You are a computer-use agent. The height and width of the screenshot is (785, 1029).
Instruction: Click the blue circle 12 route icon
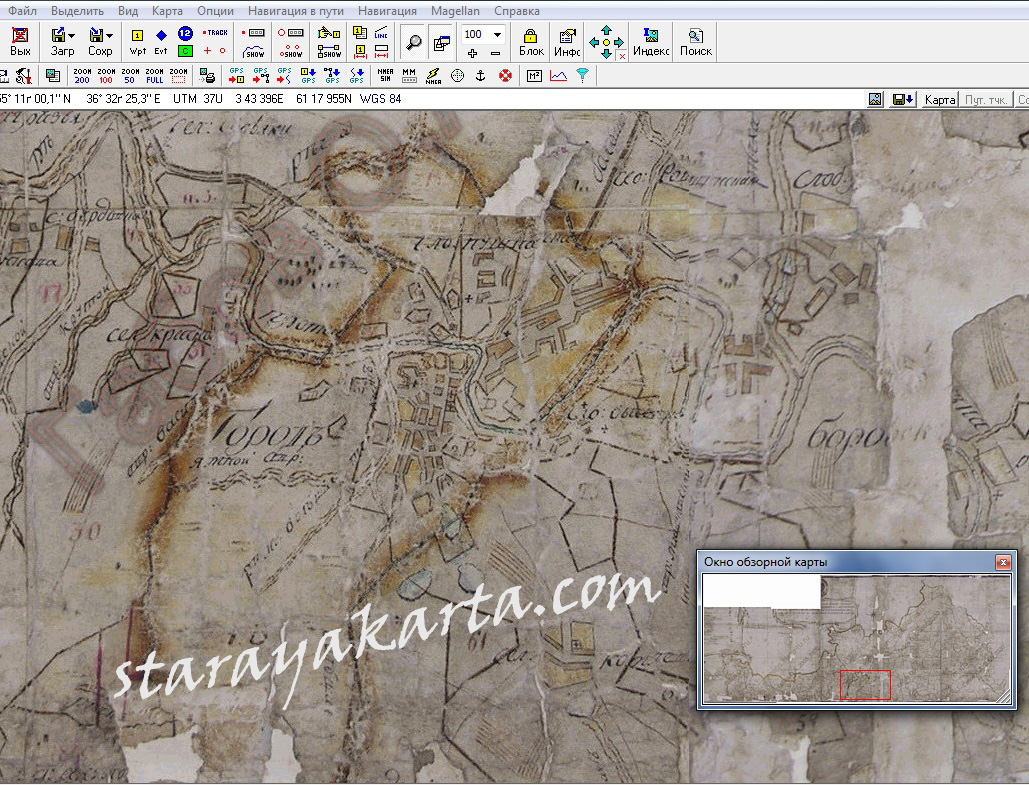(x=185, y=33)
